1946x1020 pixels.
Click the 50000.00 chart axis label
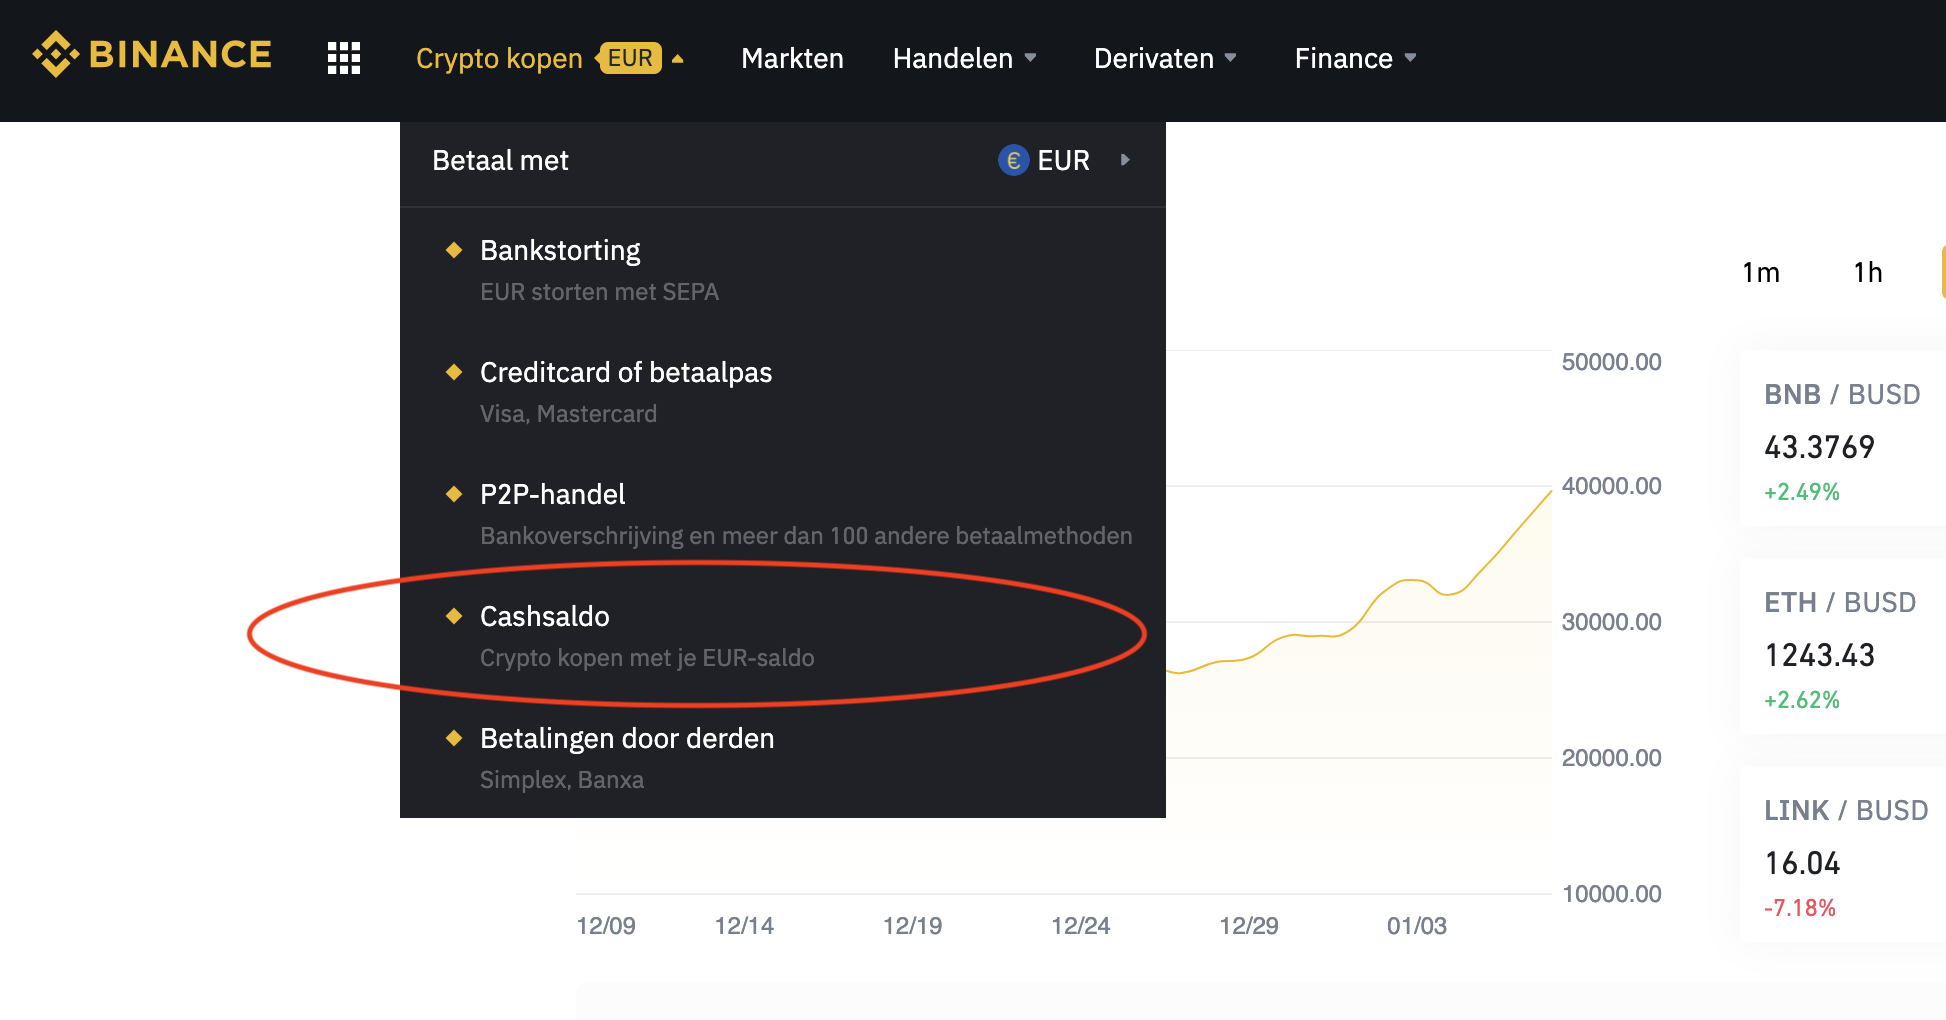coord(1611,362)
